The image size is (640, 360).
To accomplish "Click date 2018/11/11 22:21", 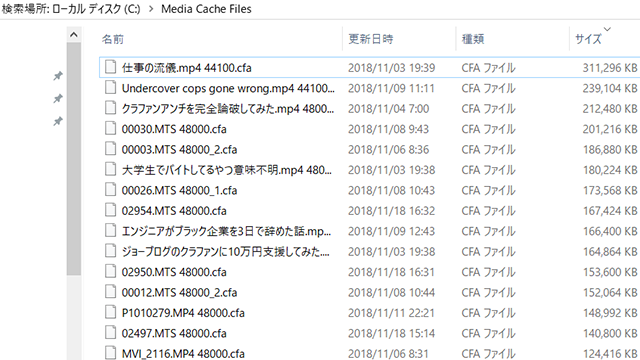I will pos(391,313).
